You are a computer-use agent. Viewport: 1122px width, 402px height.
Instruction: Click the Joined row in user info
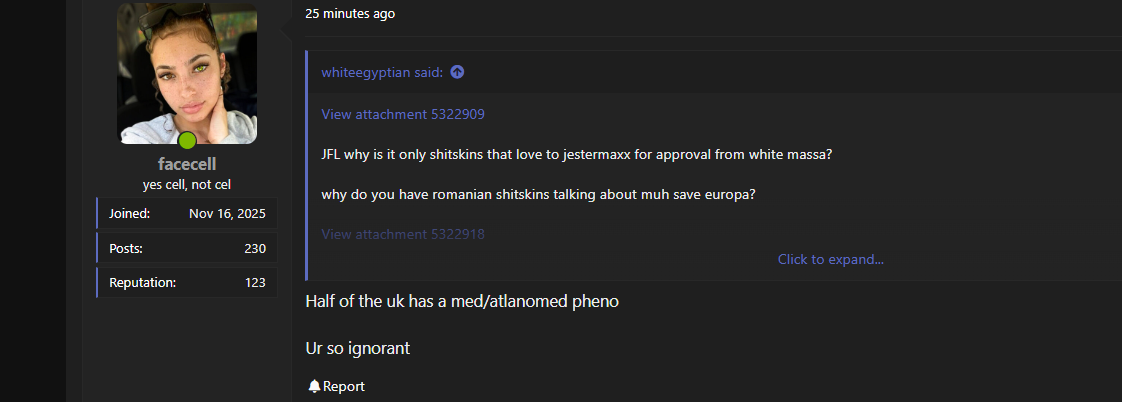click(187, 213)
